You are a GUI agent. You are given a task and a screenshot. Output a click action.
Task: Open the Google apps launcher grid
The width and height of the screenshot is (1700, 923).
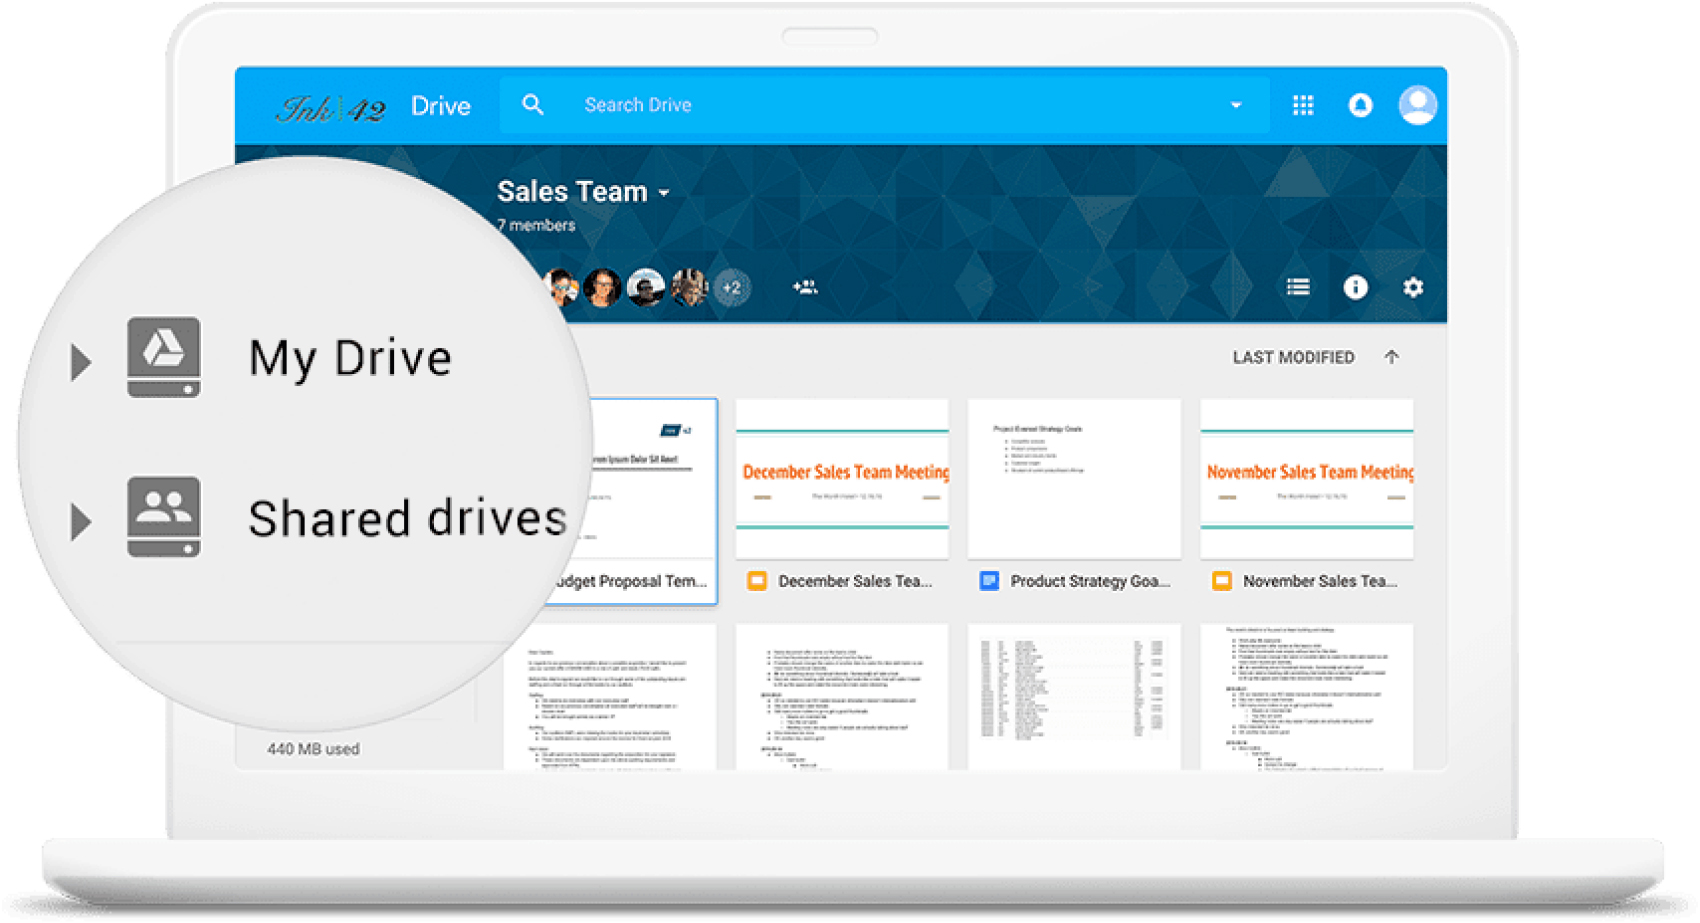(x=1303, y=105)
